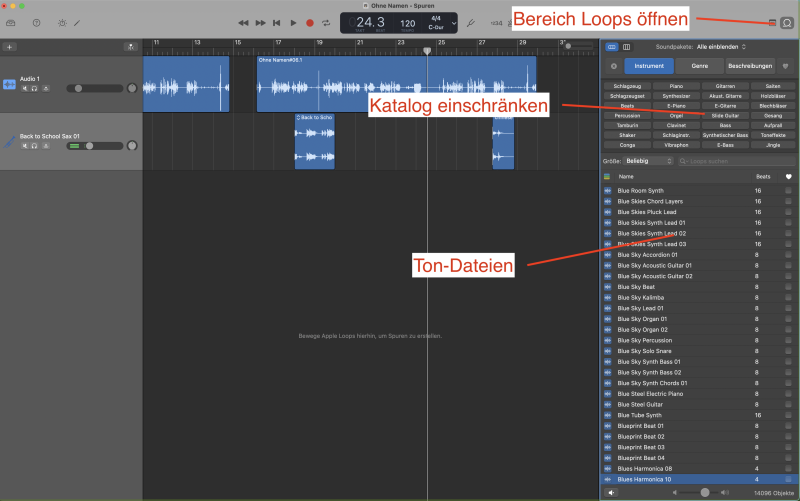Click the 4/4 C-Dur signature and key display
The height and width of the screenshot is (501, 800).
pyautogui.click(x=436, y=23)
